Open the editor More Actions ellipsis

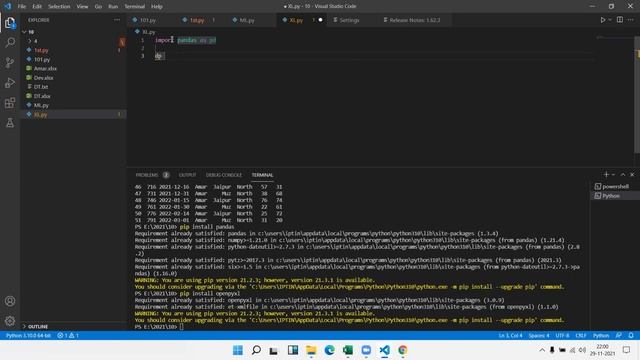(x=631, y=20)
